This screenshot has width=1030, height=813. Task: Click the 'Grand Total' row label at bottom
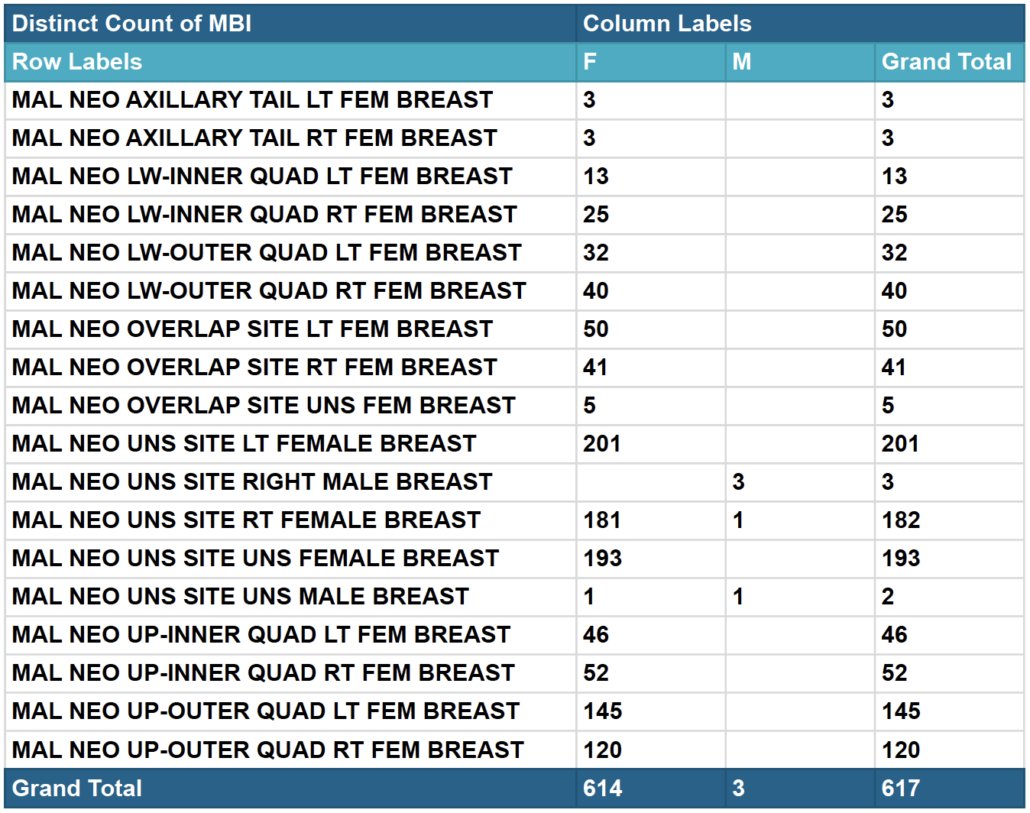[77, 789]
